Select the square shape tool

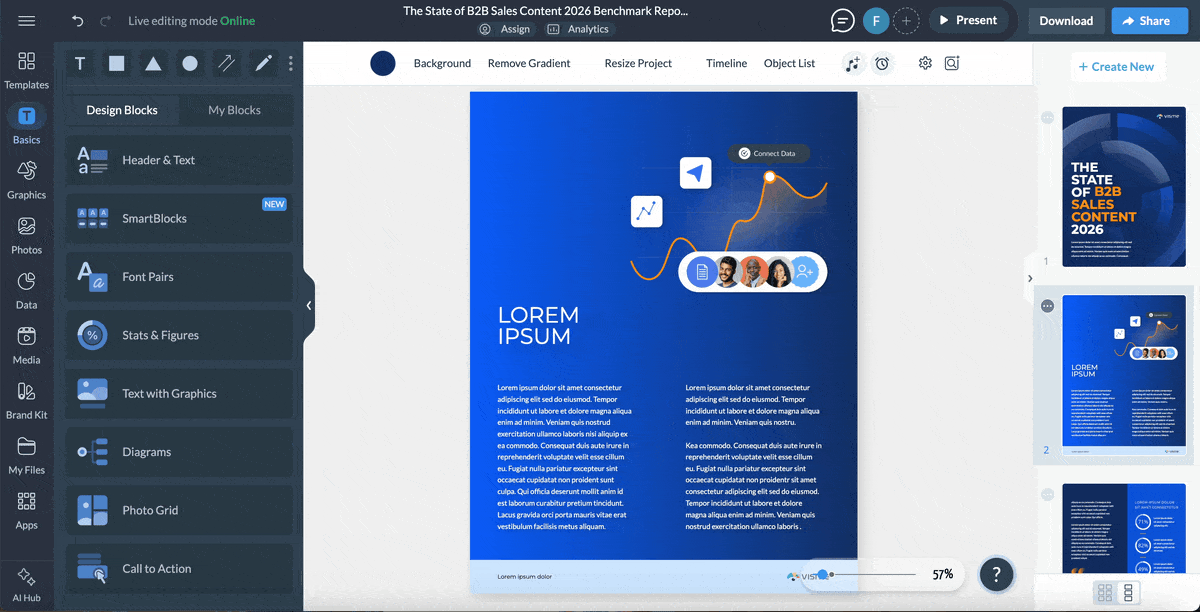117,63
